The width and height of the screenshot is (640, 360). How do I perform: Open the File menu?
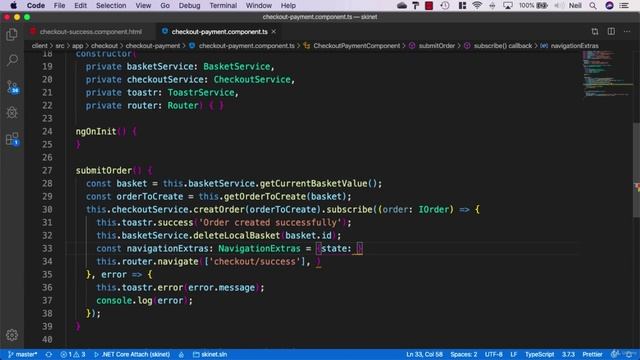(59, 5)
